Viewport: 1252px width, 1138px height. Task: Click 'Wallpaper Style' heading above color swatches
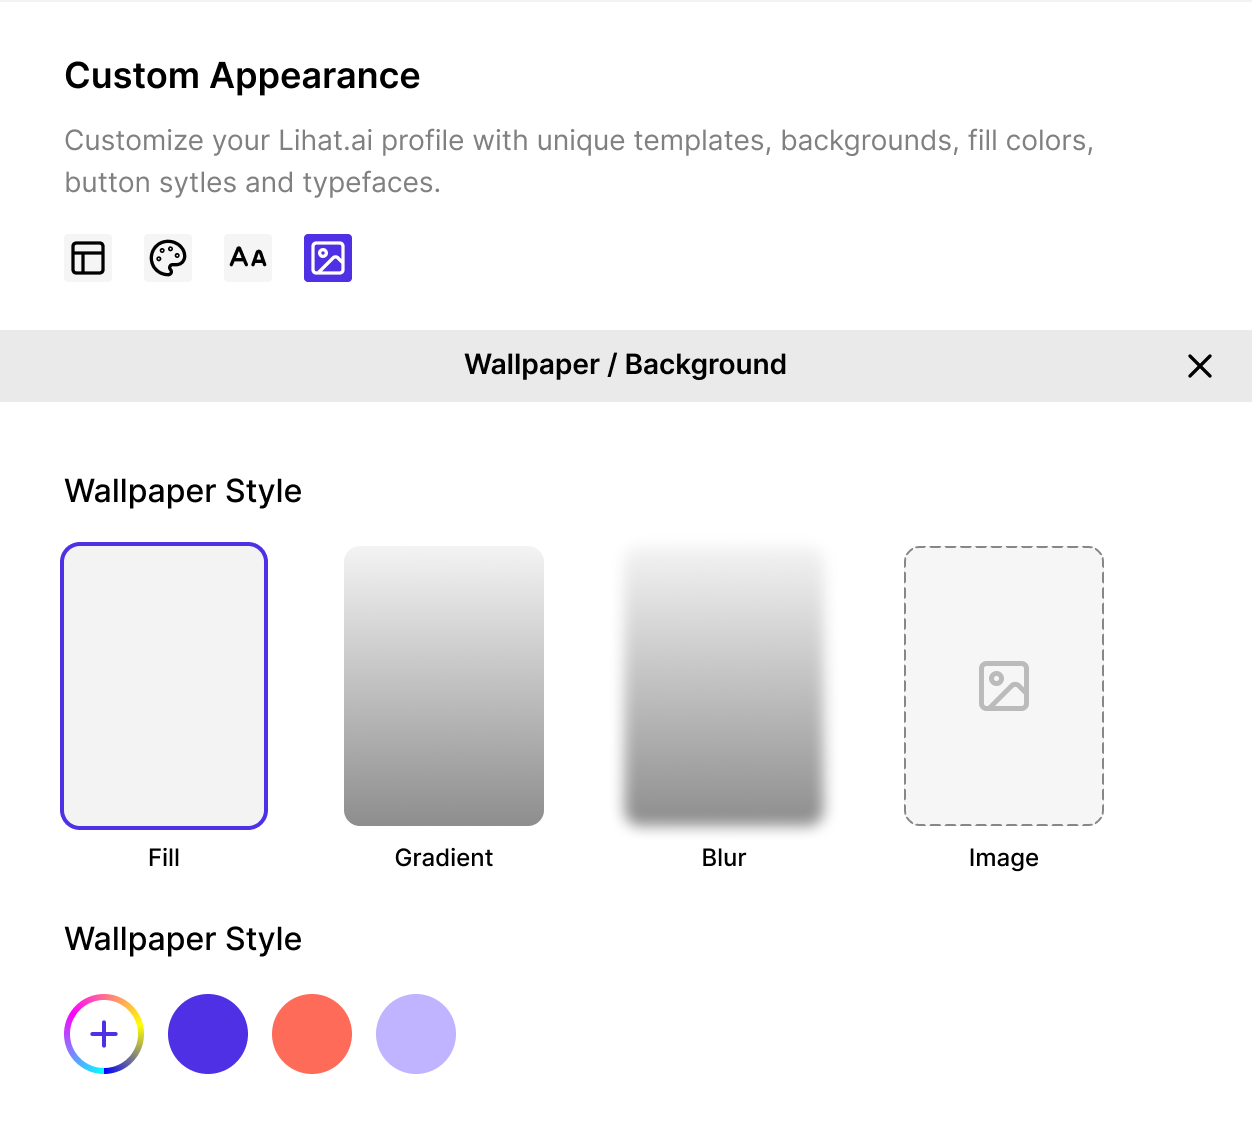[x=183, y=939]
